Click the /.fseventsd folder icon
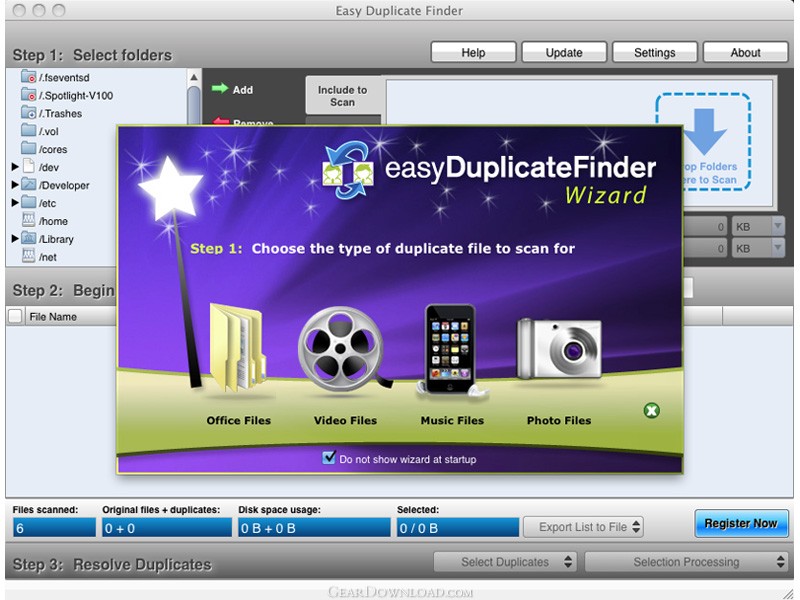The image size is (800, 600). pos(29,77)
